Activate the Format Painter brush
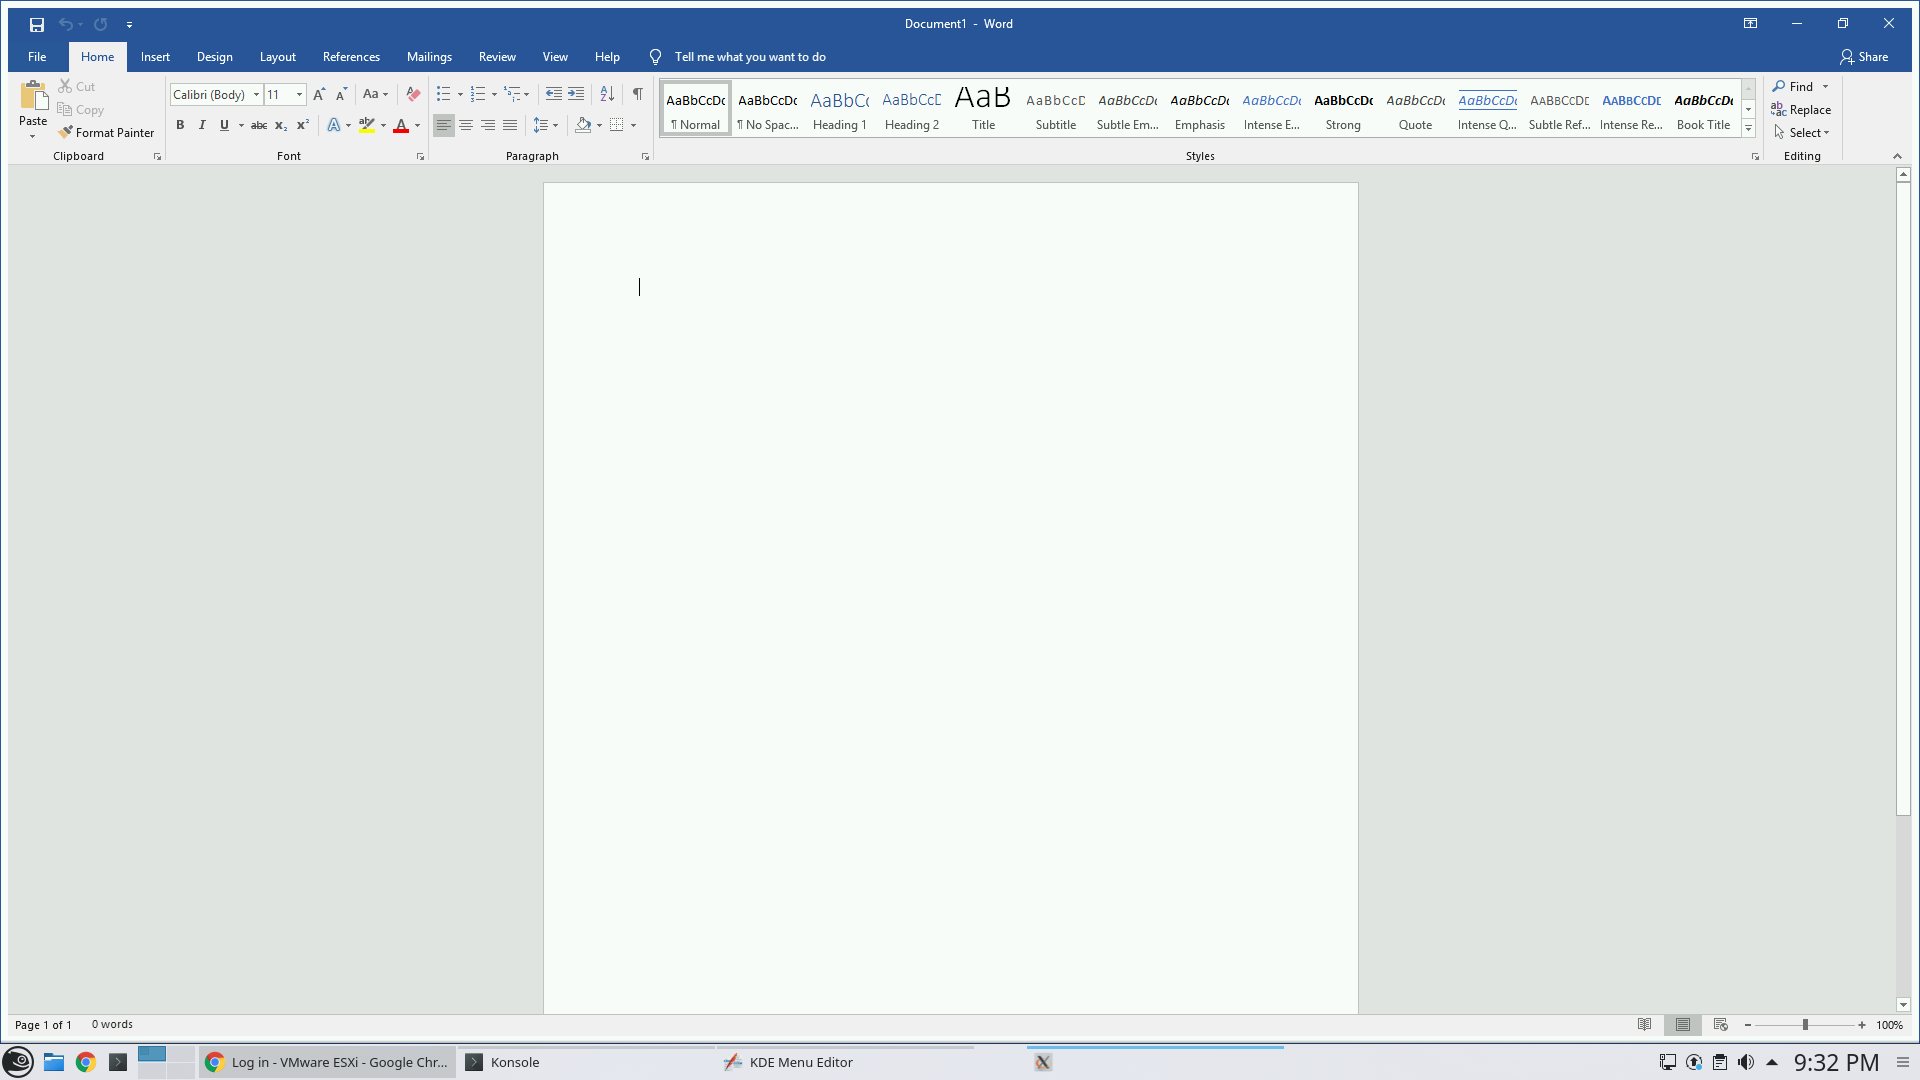1920x1080 pixels. coord(106,133)
